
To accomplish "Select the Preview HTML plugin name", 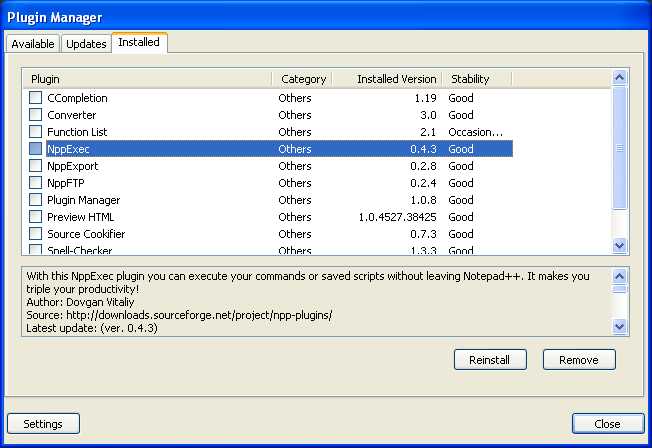I will pos(81,217).
